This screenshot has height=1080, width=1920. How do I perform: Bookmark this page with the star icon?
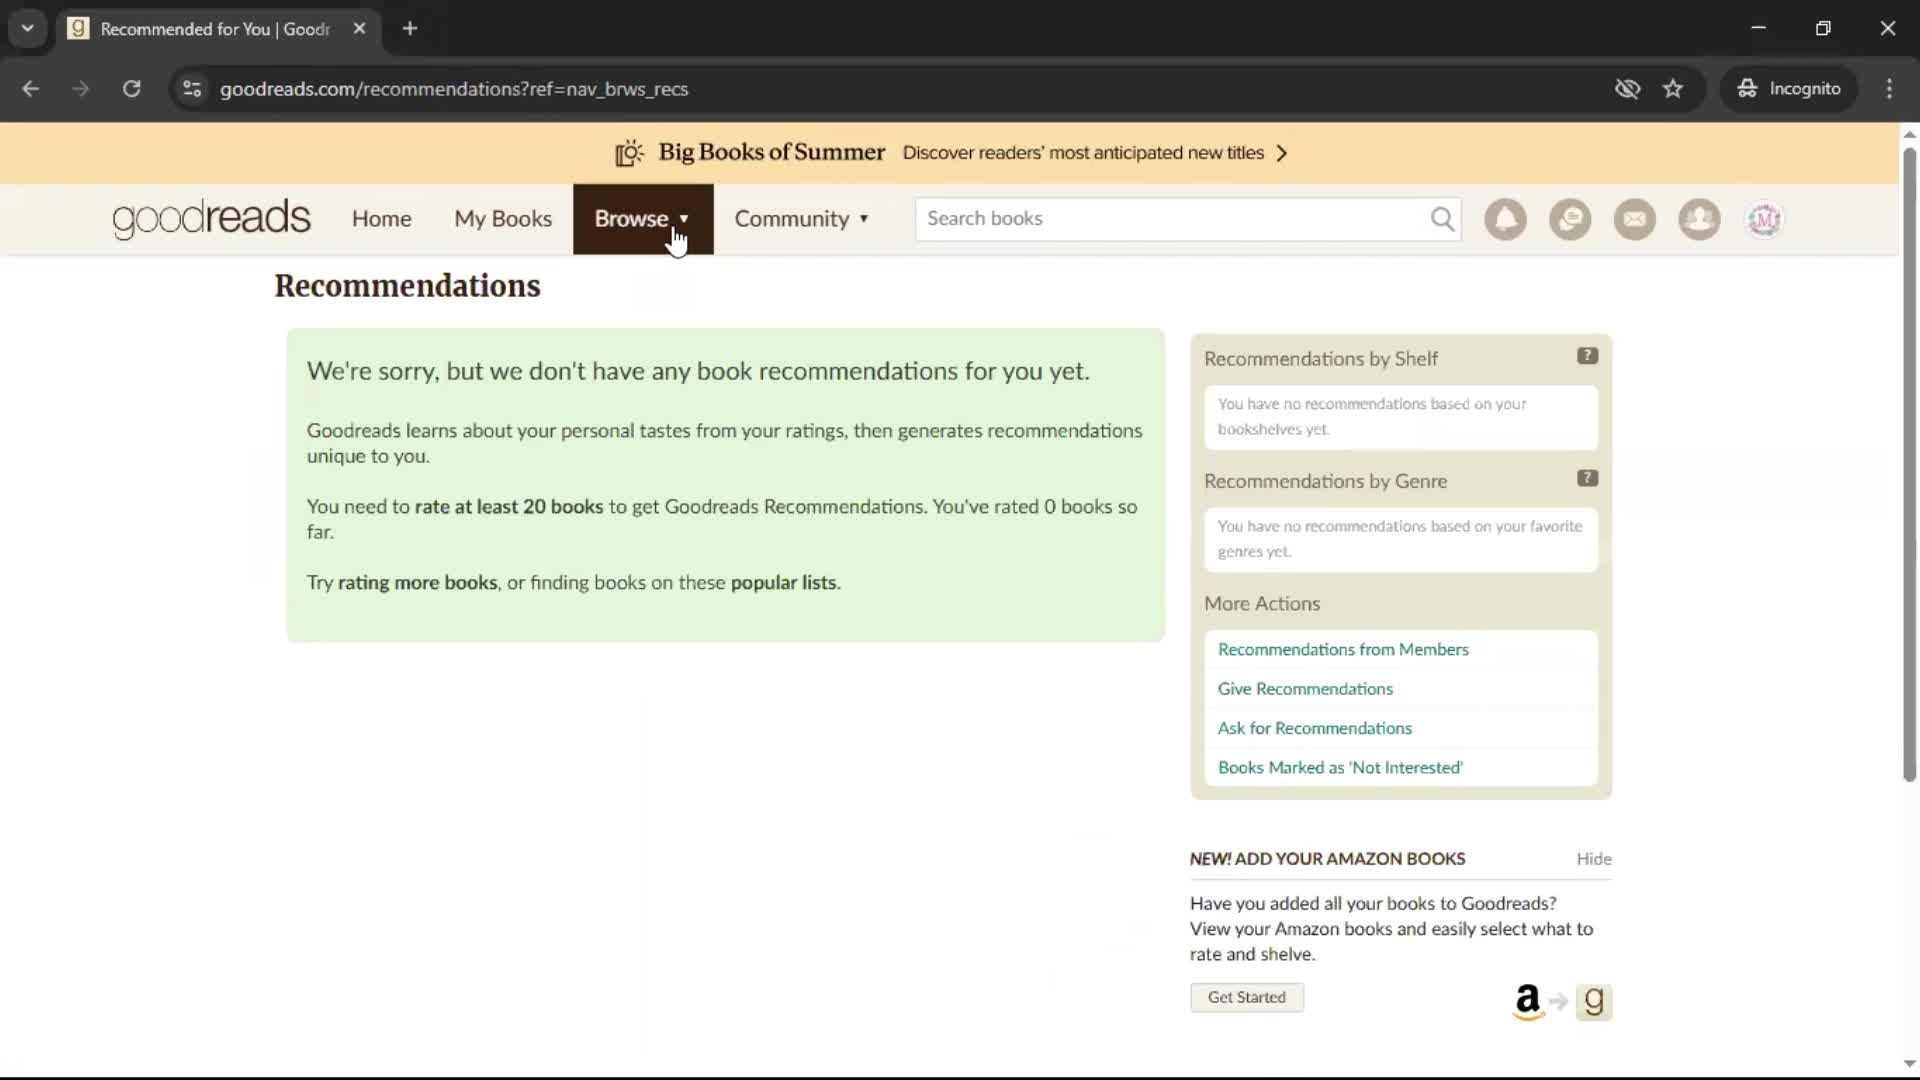coord(1673,89)
